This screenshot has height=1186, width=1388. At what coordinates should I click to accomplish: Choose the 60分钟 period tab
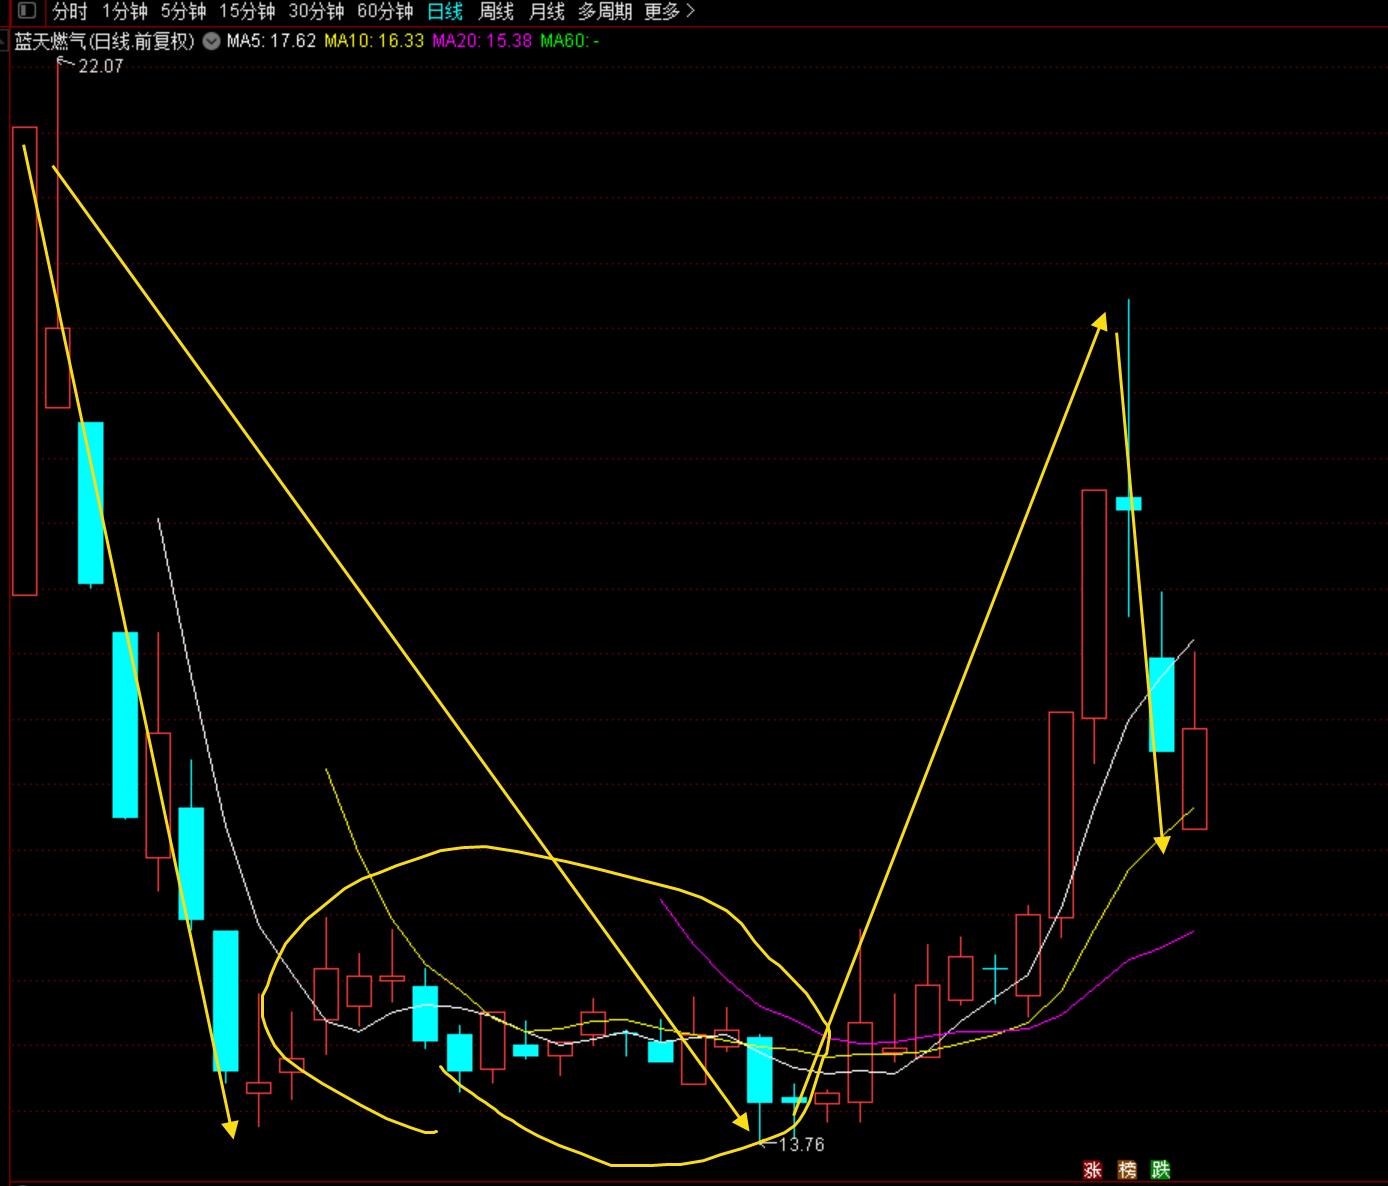pos(385,12)
